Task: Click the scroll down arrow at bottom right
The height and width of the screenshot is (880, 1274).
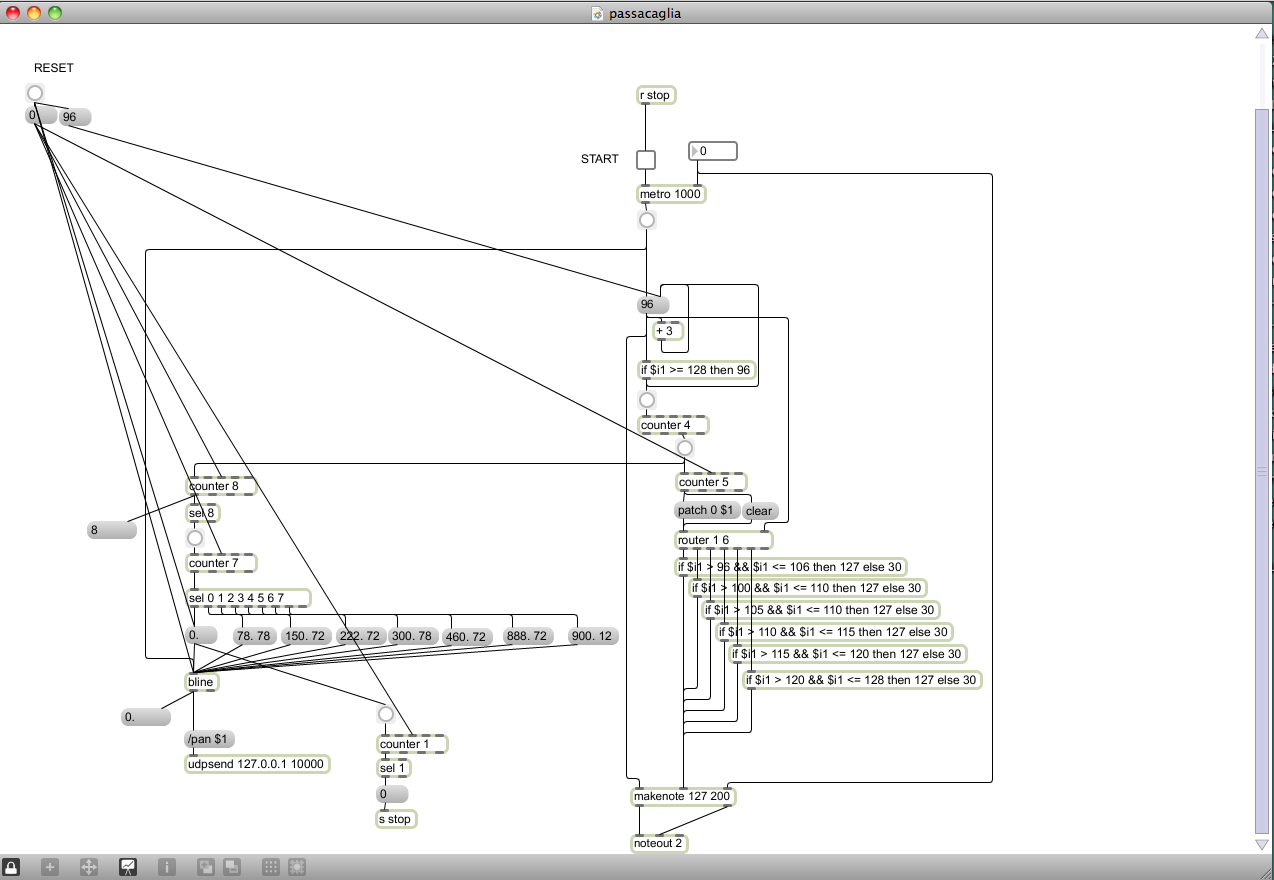Action: point(1262,845)
